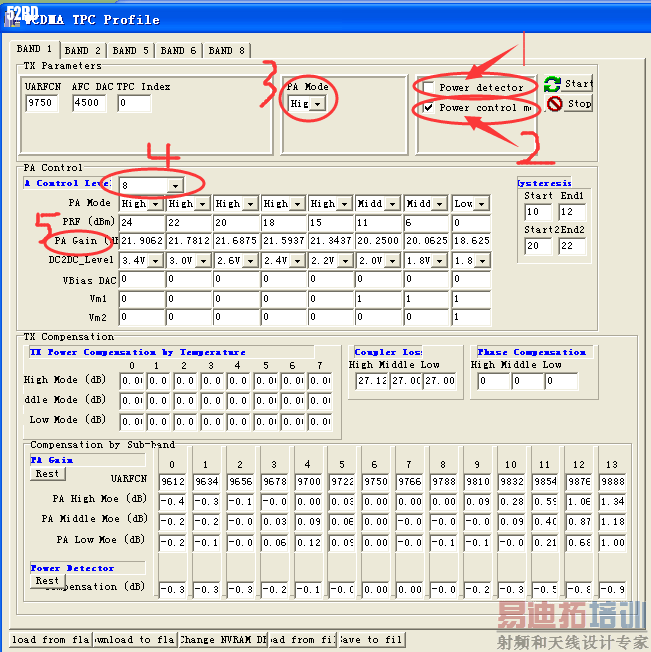The image size is (651, 652).
Task: Click the sub-band 0 UARFCN field 9612
Action: point(173,482)
